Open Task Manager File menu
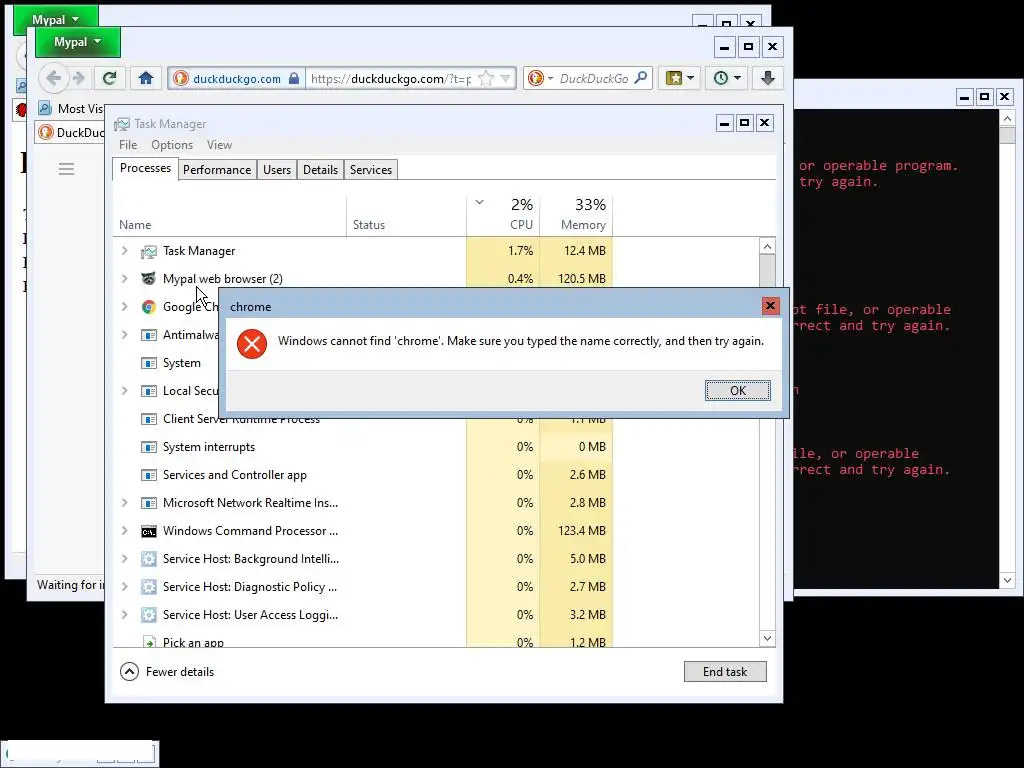Image resolution: width=1024 pixels, height=768 pixels. tap(128, 145)
